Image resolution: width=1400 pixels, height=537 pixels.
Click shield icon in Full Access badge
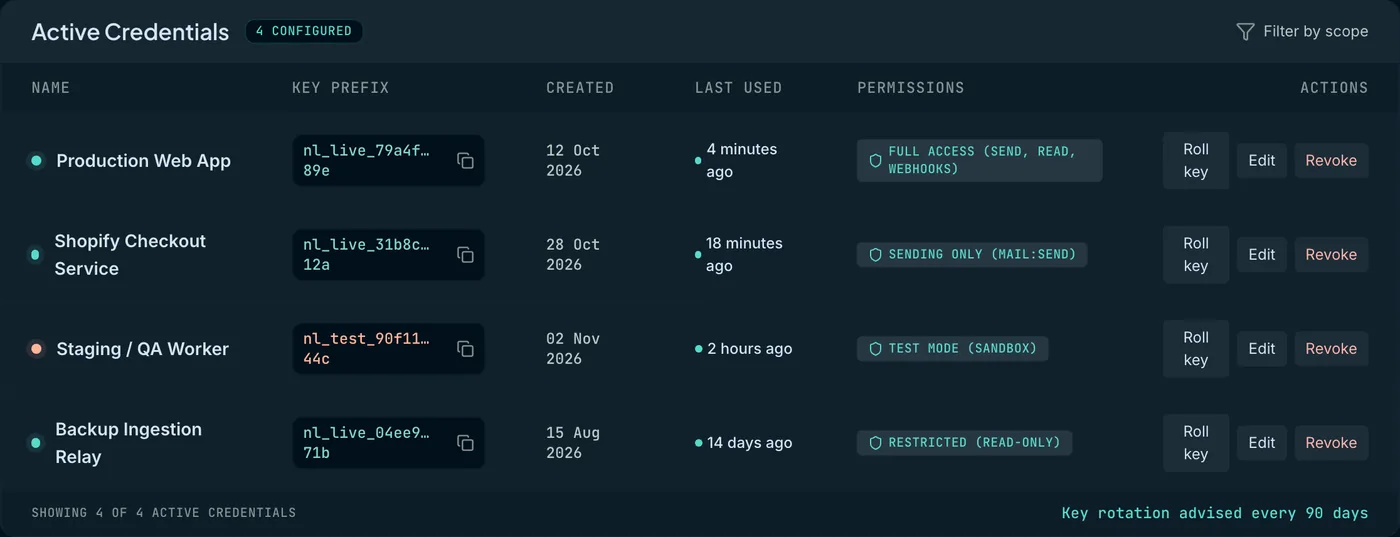[x=875, y=160]
